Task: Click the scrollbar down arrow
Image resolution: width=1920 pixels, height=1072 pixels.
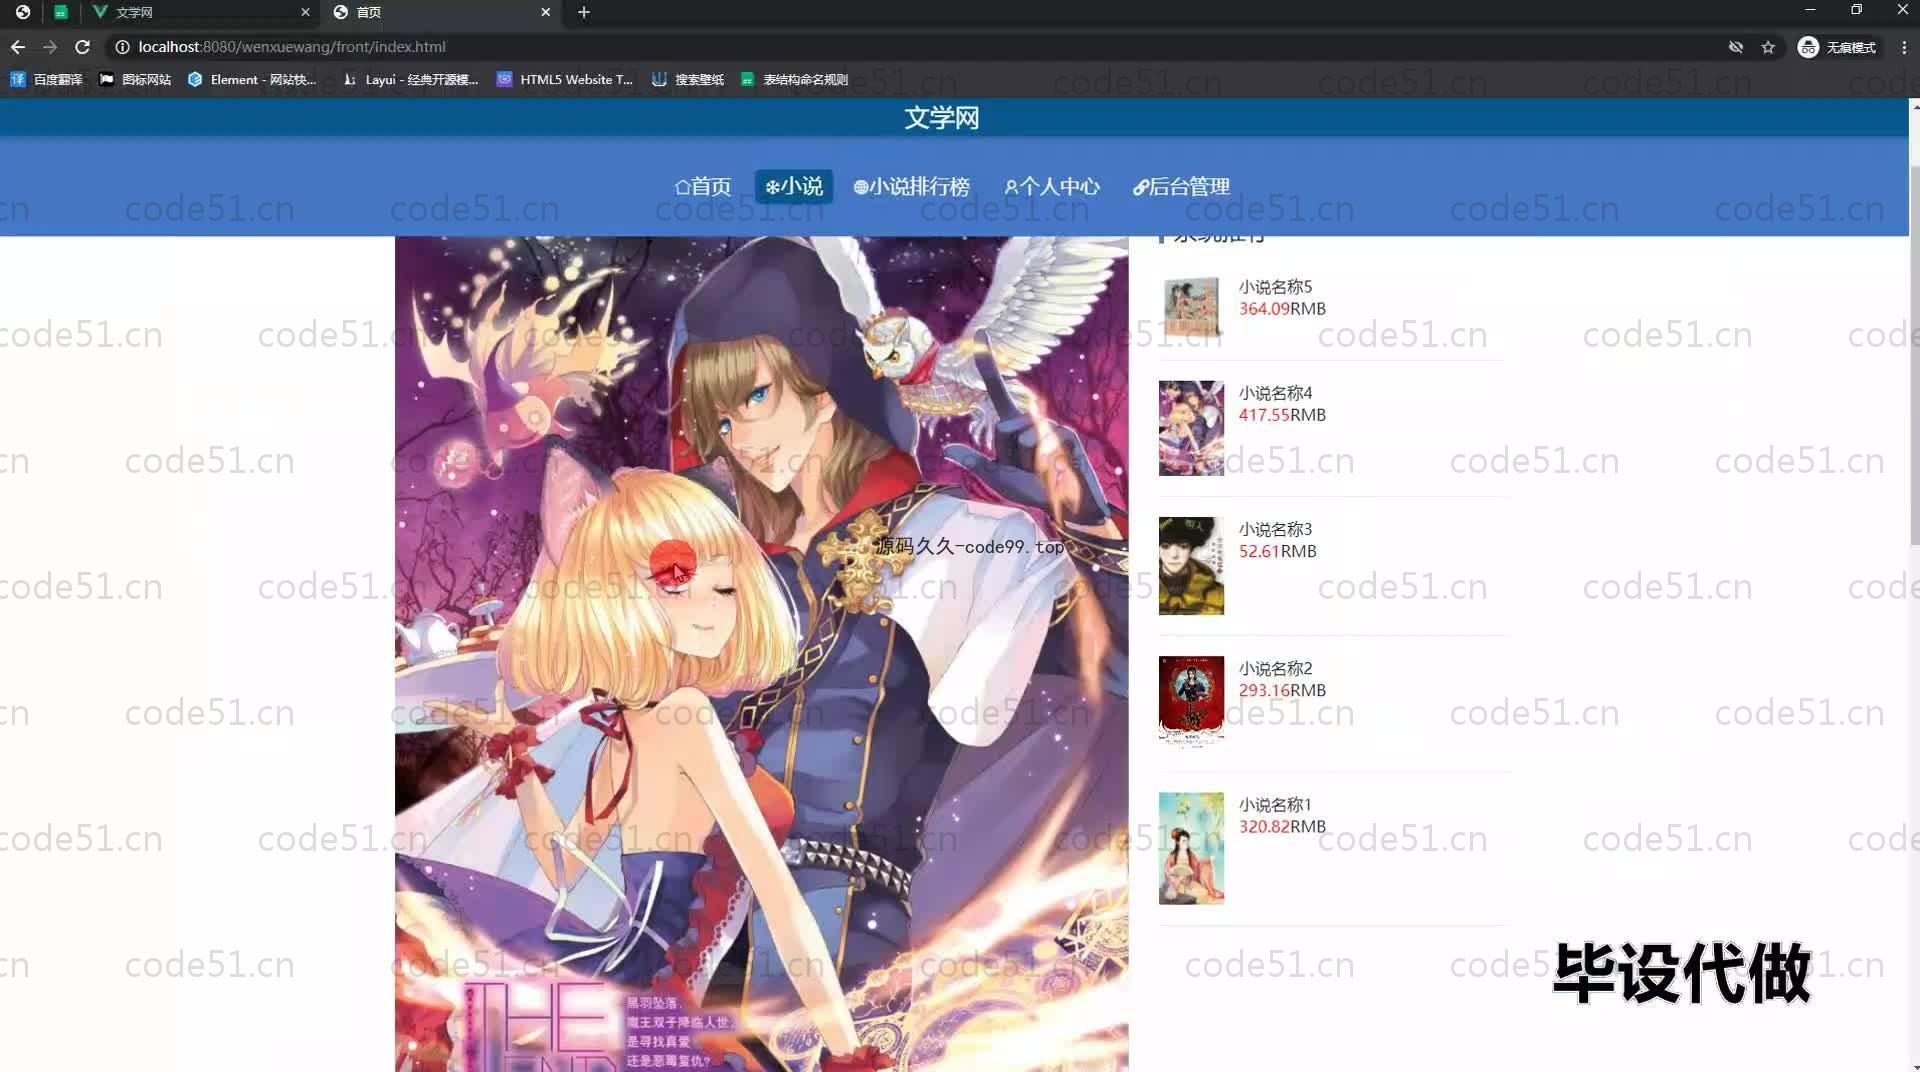Action: click(x=1914, y=1066)
